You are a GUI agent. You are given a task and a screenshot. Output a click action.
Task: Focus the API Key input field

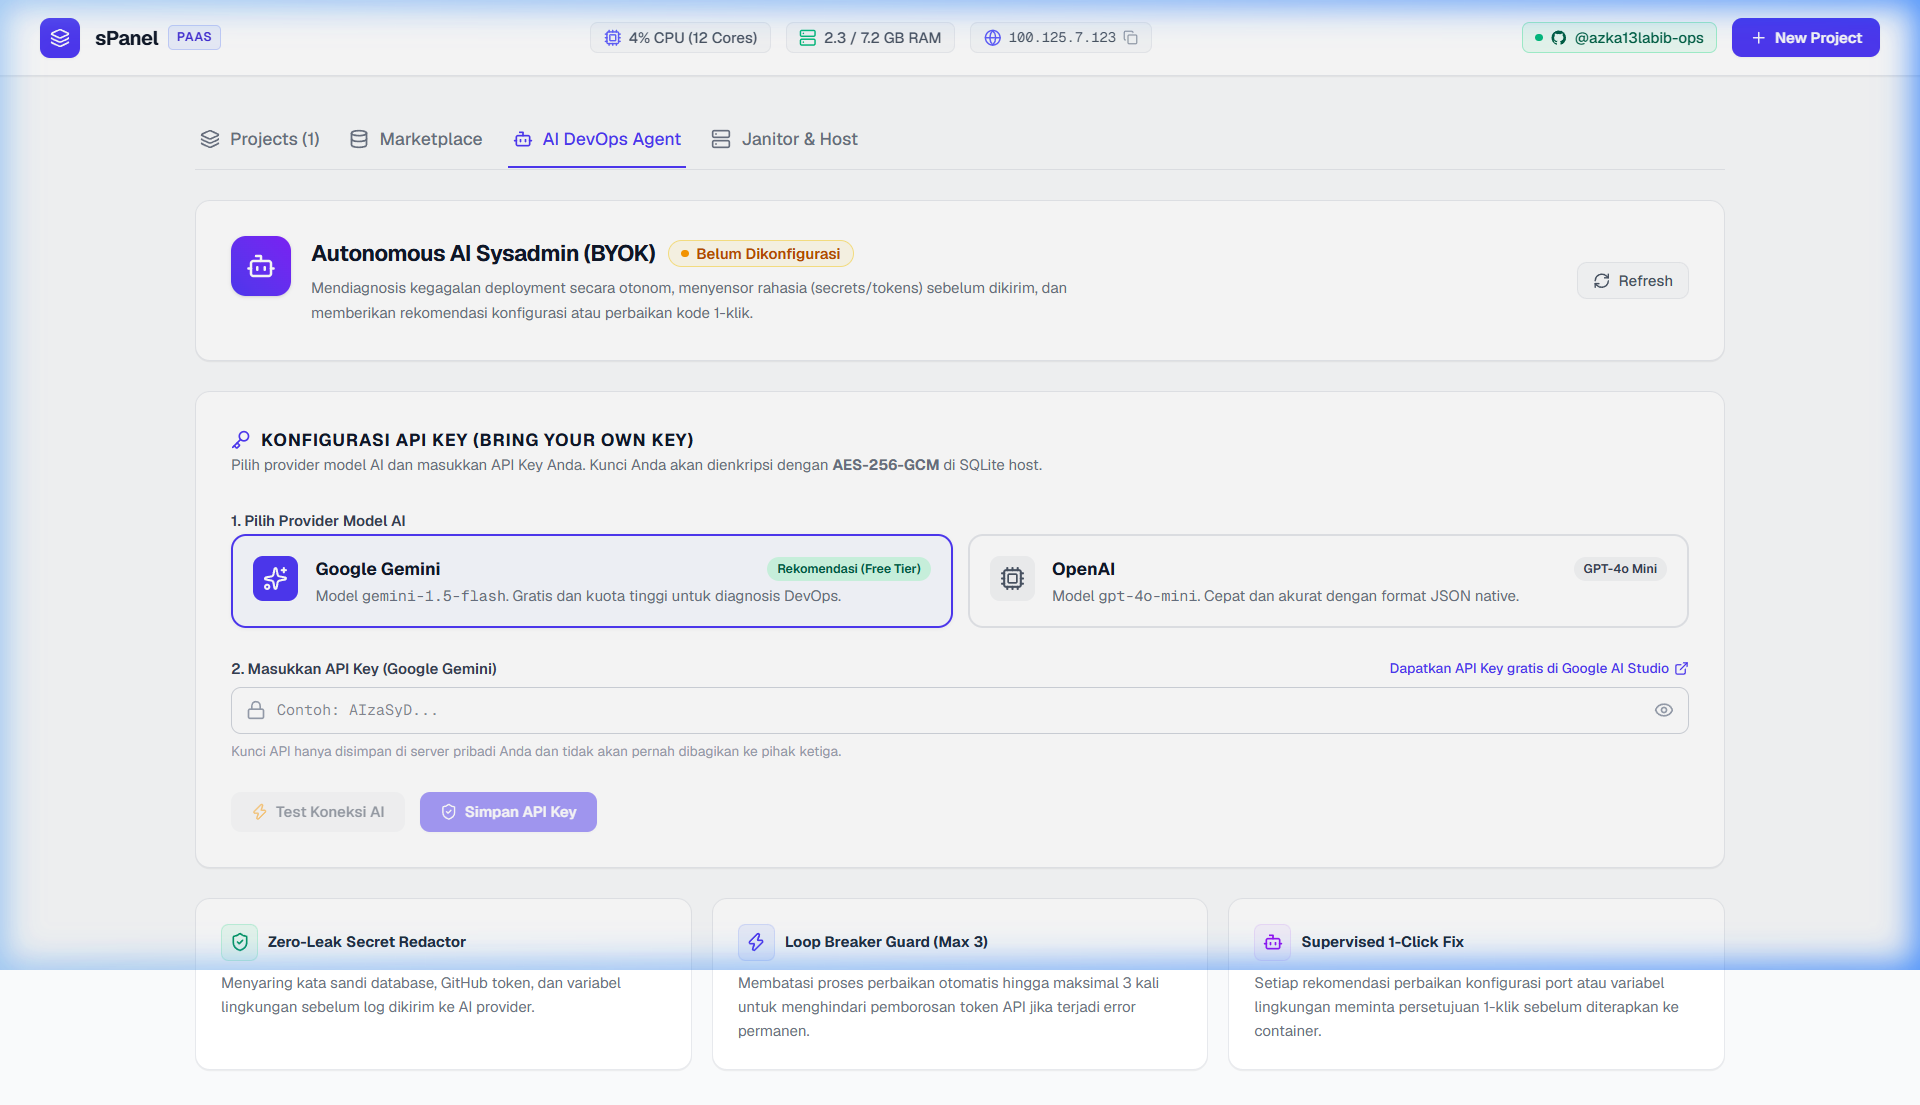[x=960, y=710]
